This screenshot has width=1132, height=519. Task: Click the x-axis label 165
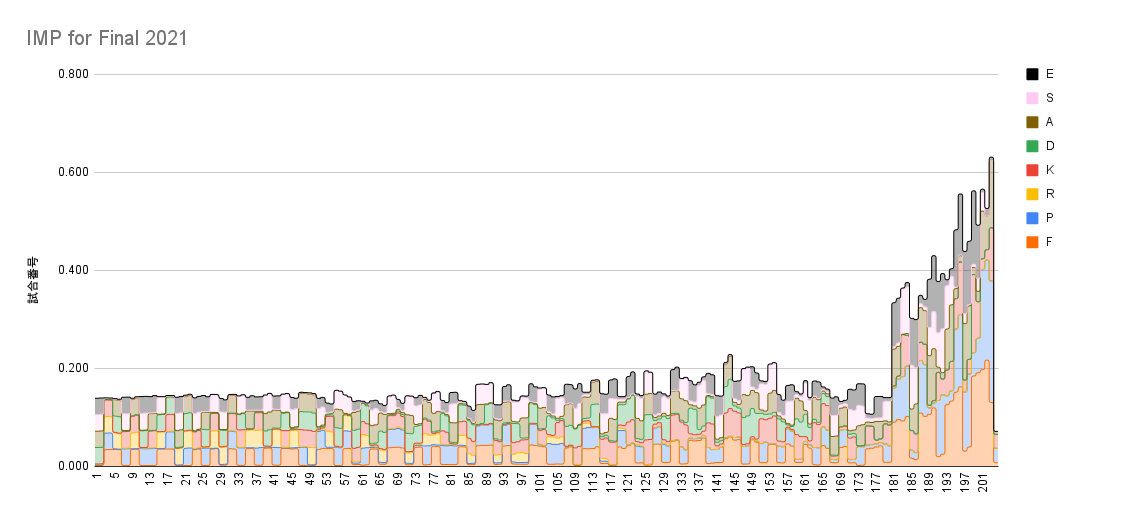coord(823,482)
